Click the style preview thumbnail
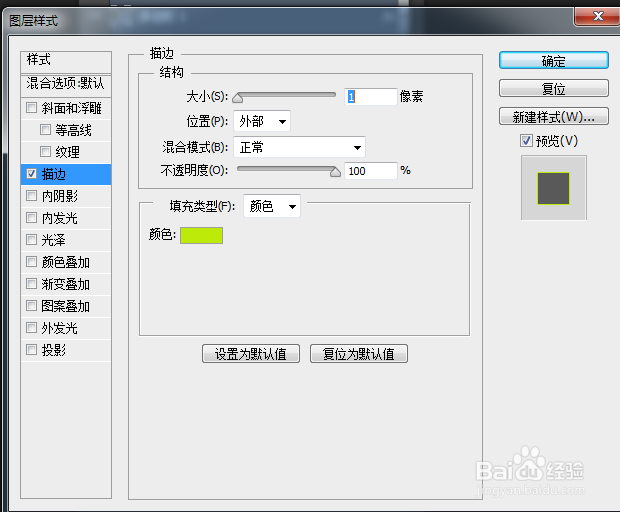Screen dimensions: 620x512 tap(554, 188)
